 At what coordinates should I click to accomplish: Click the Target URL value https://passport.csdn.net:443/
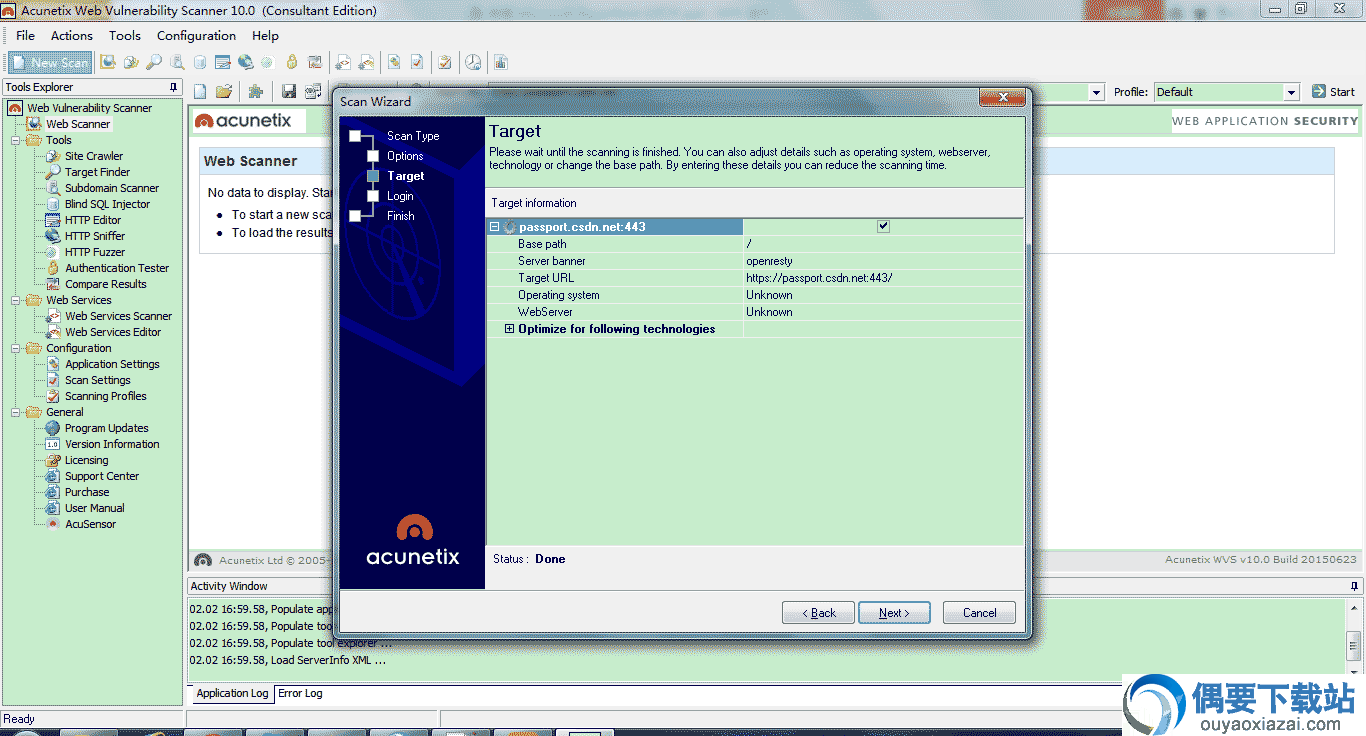click(x=819, y=278)
